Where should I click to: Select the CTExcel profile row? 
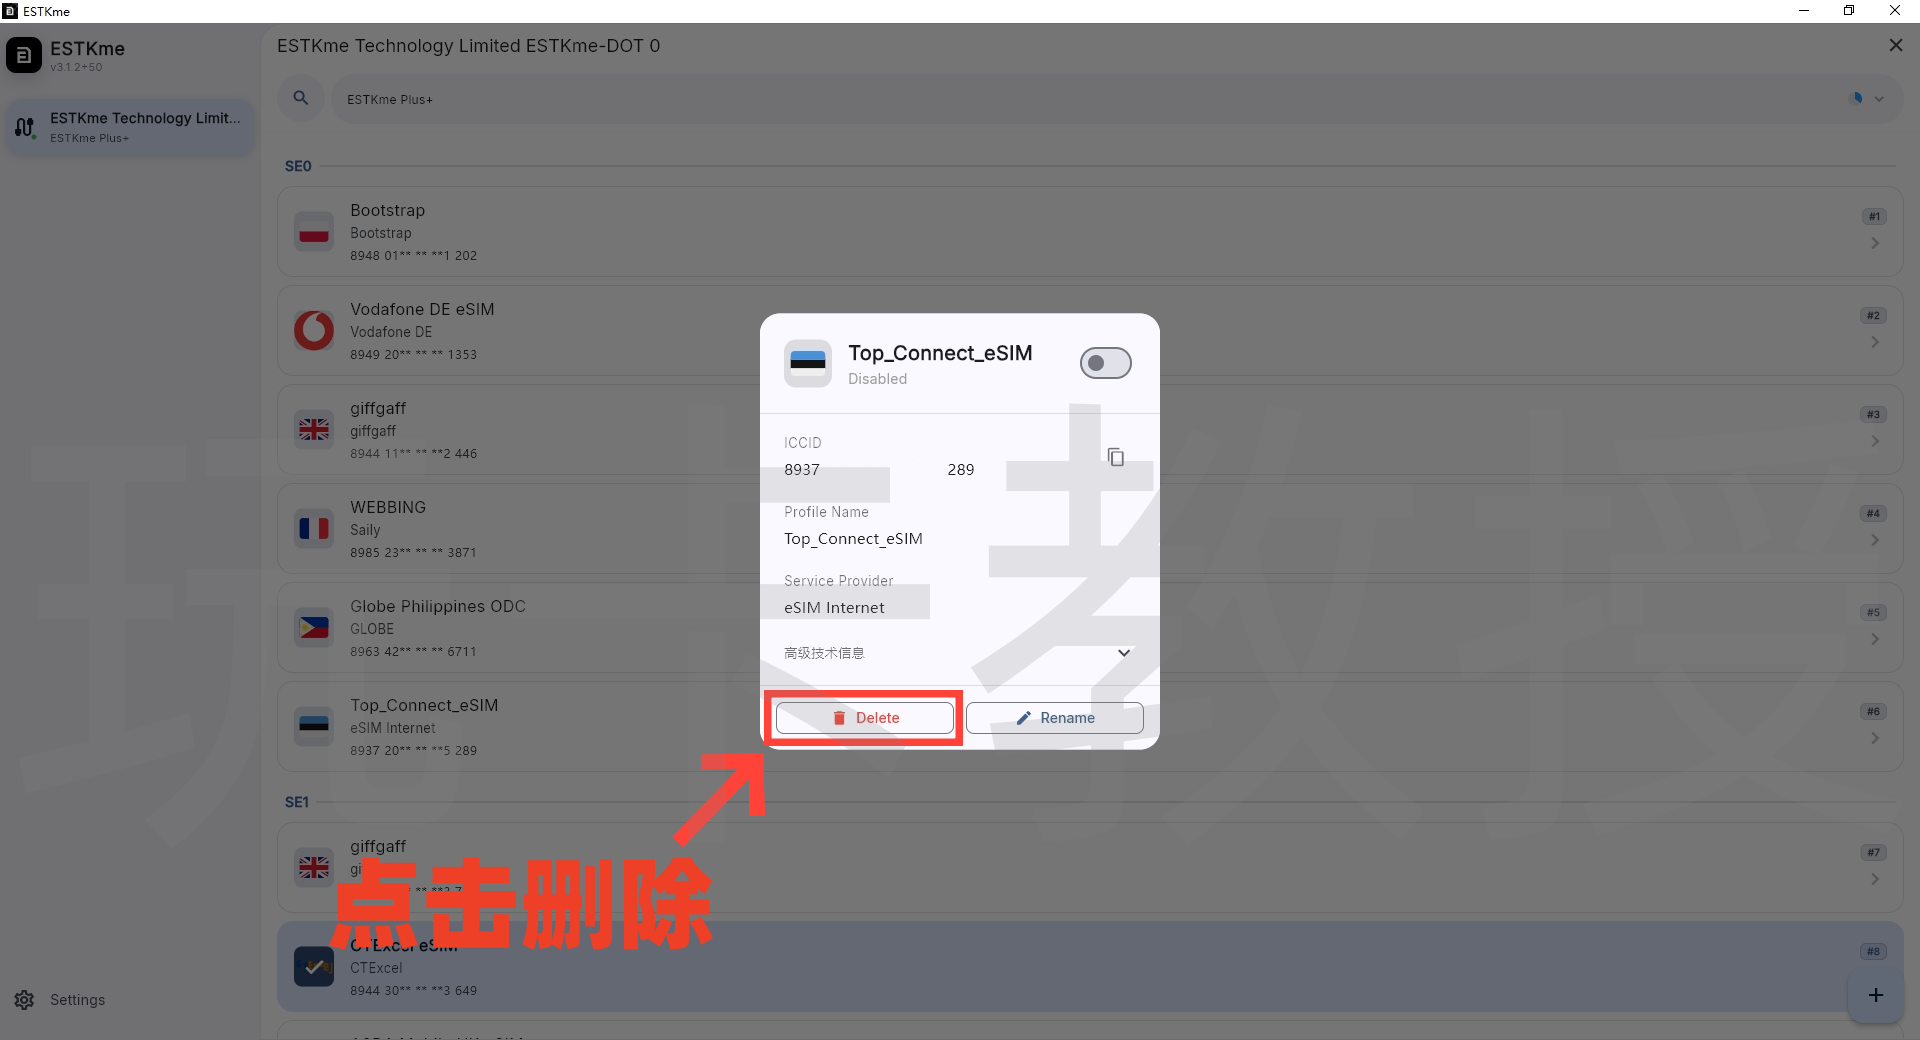pos(1090,967)
